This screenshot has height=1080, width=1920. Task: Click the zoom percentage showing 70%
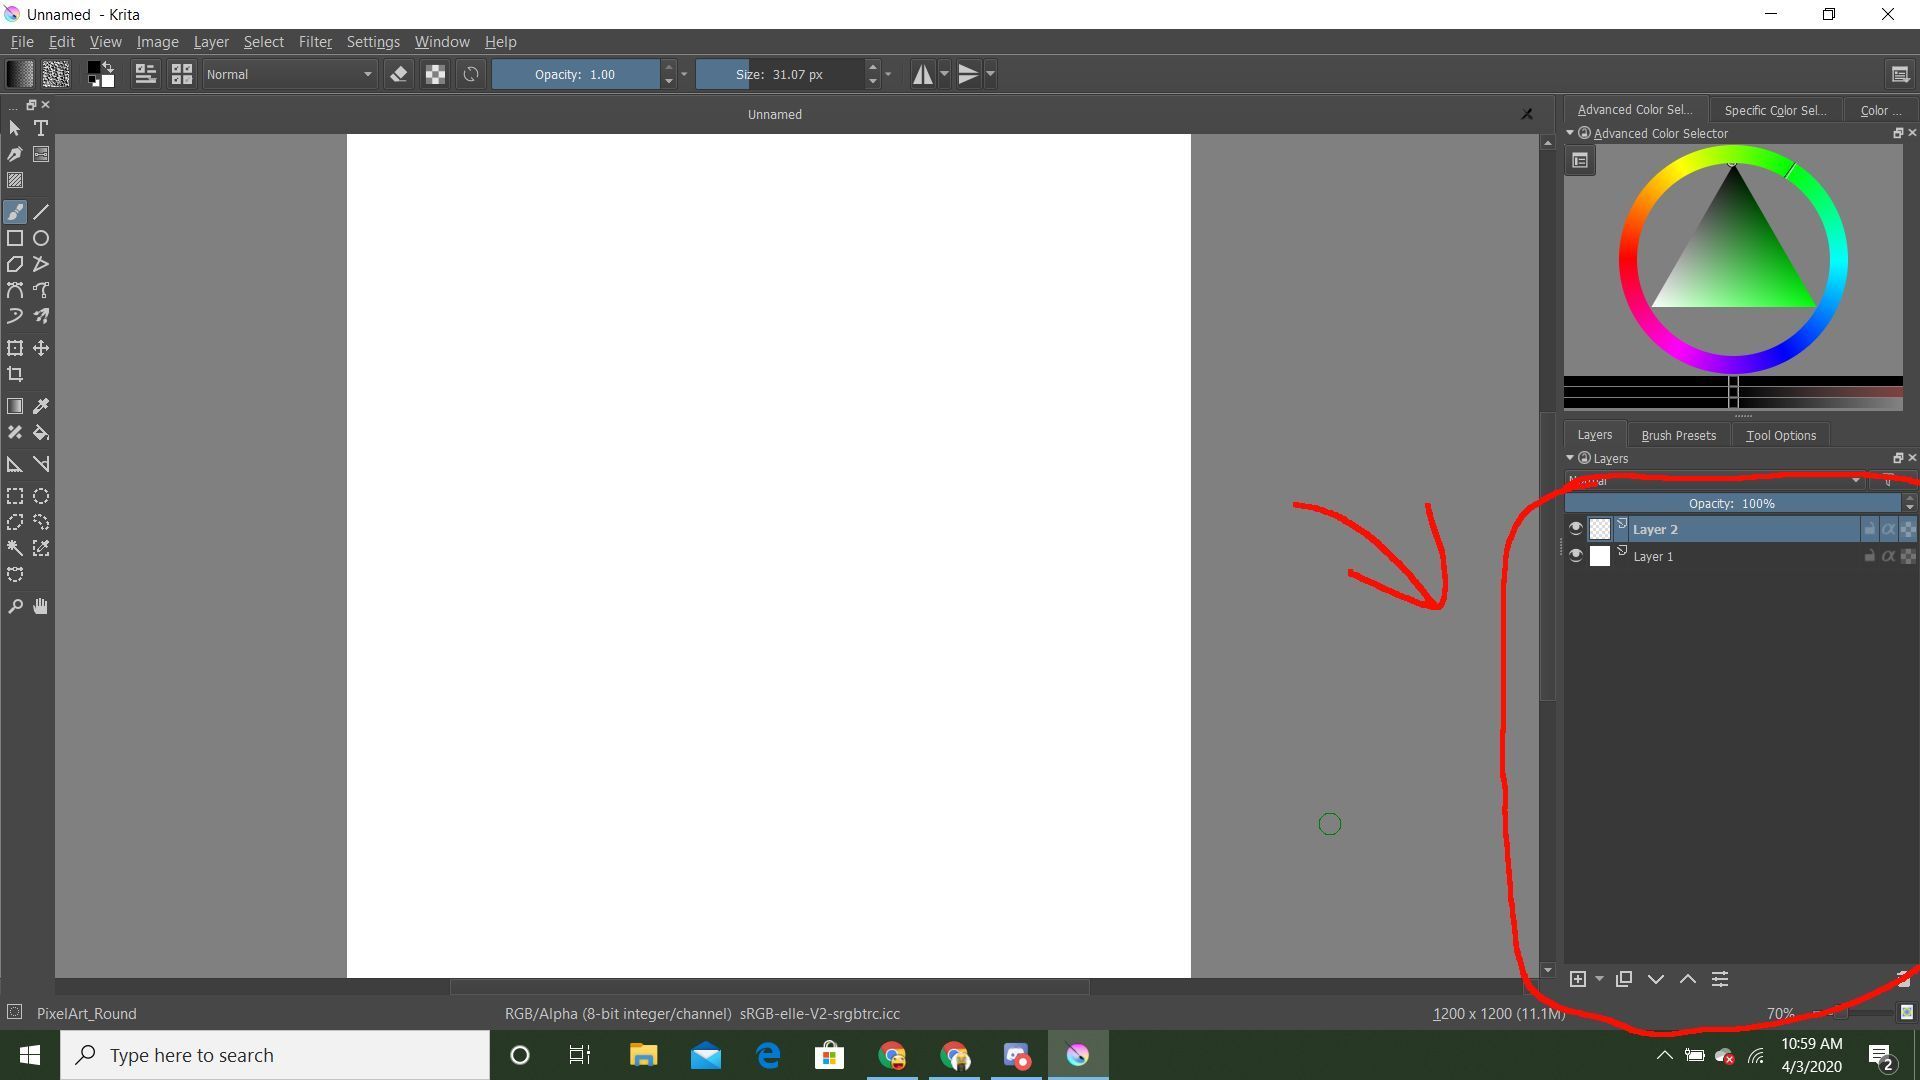coord(1779,1013)
